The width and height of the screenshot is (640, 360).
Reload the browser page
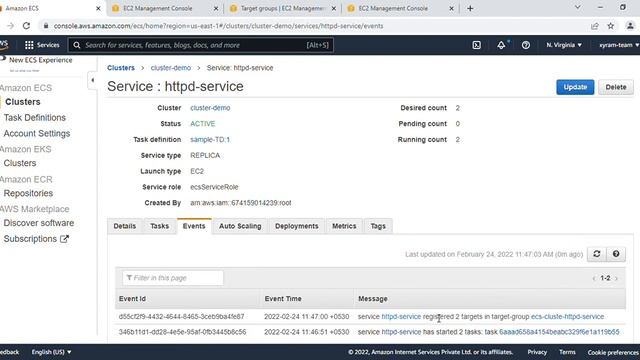27,26
